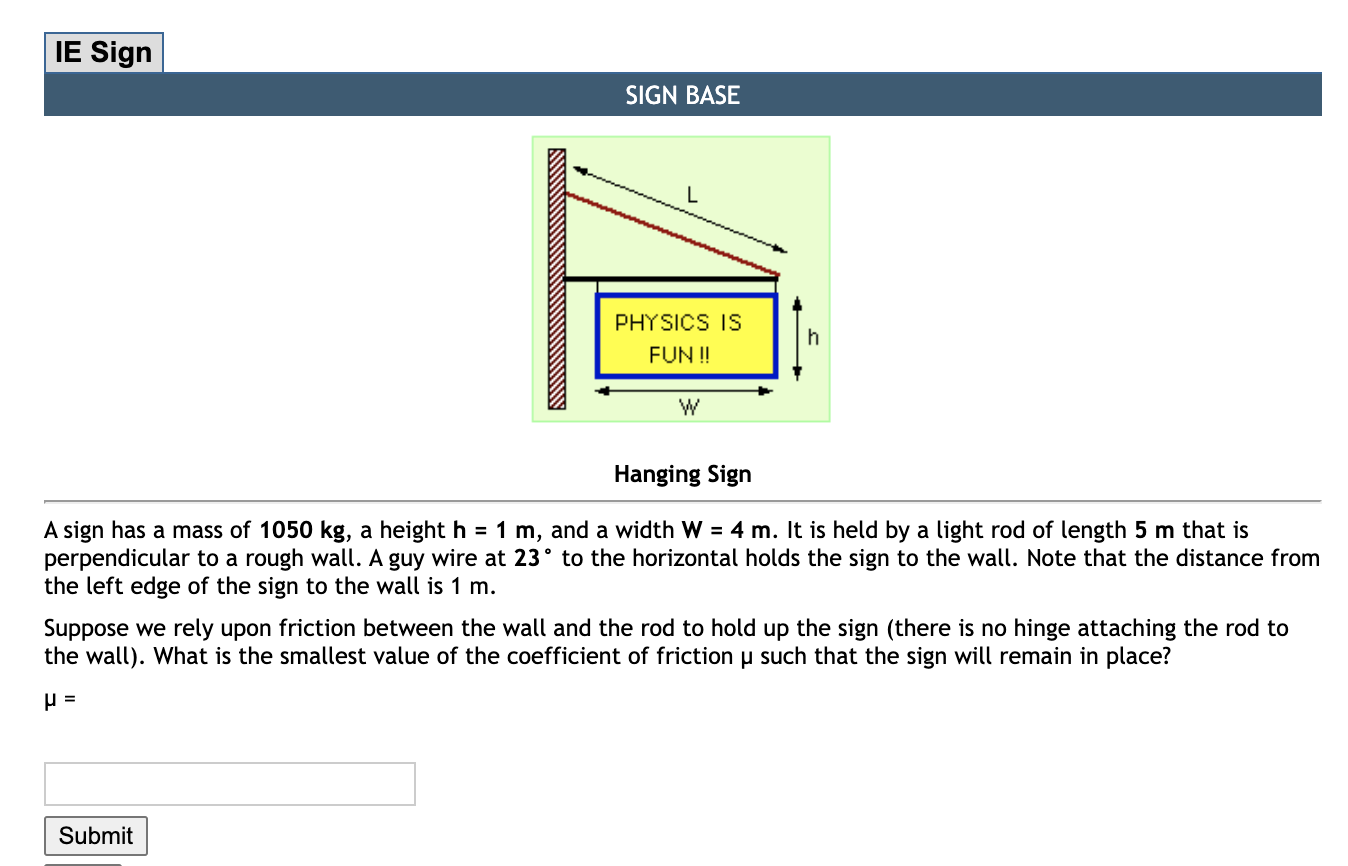
Task: Click the Hanging Sign caption text
Action: coord(682,473)
